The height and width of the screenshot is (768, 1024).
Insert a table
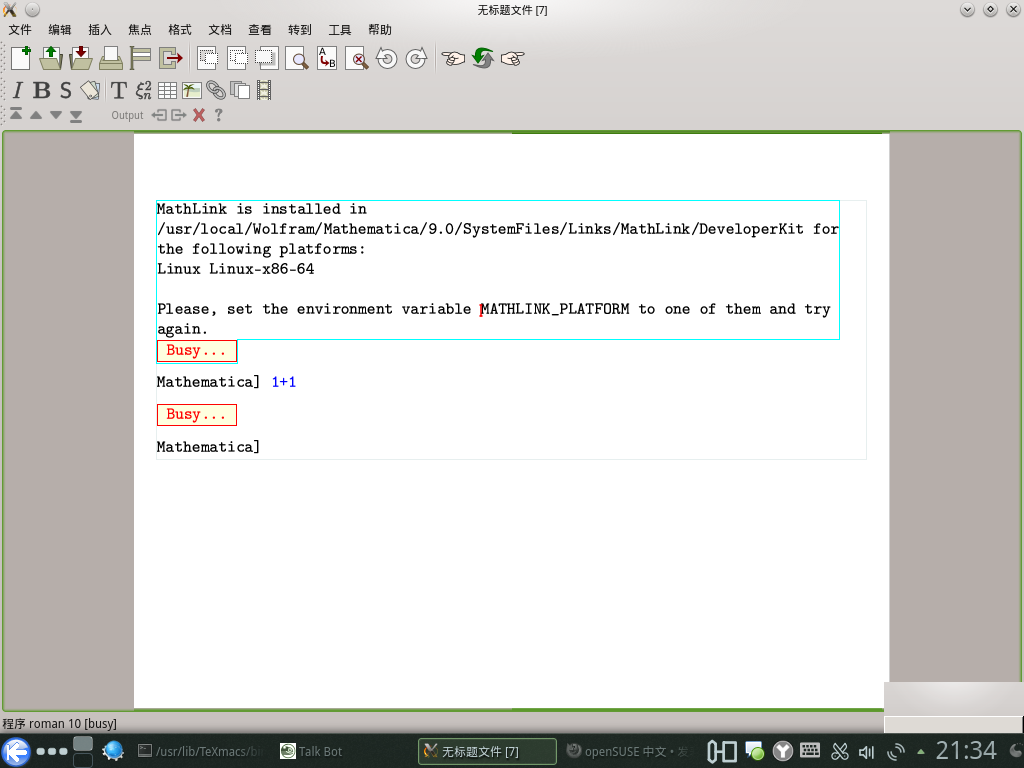pyautogui.click(x=167, y=90)
